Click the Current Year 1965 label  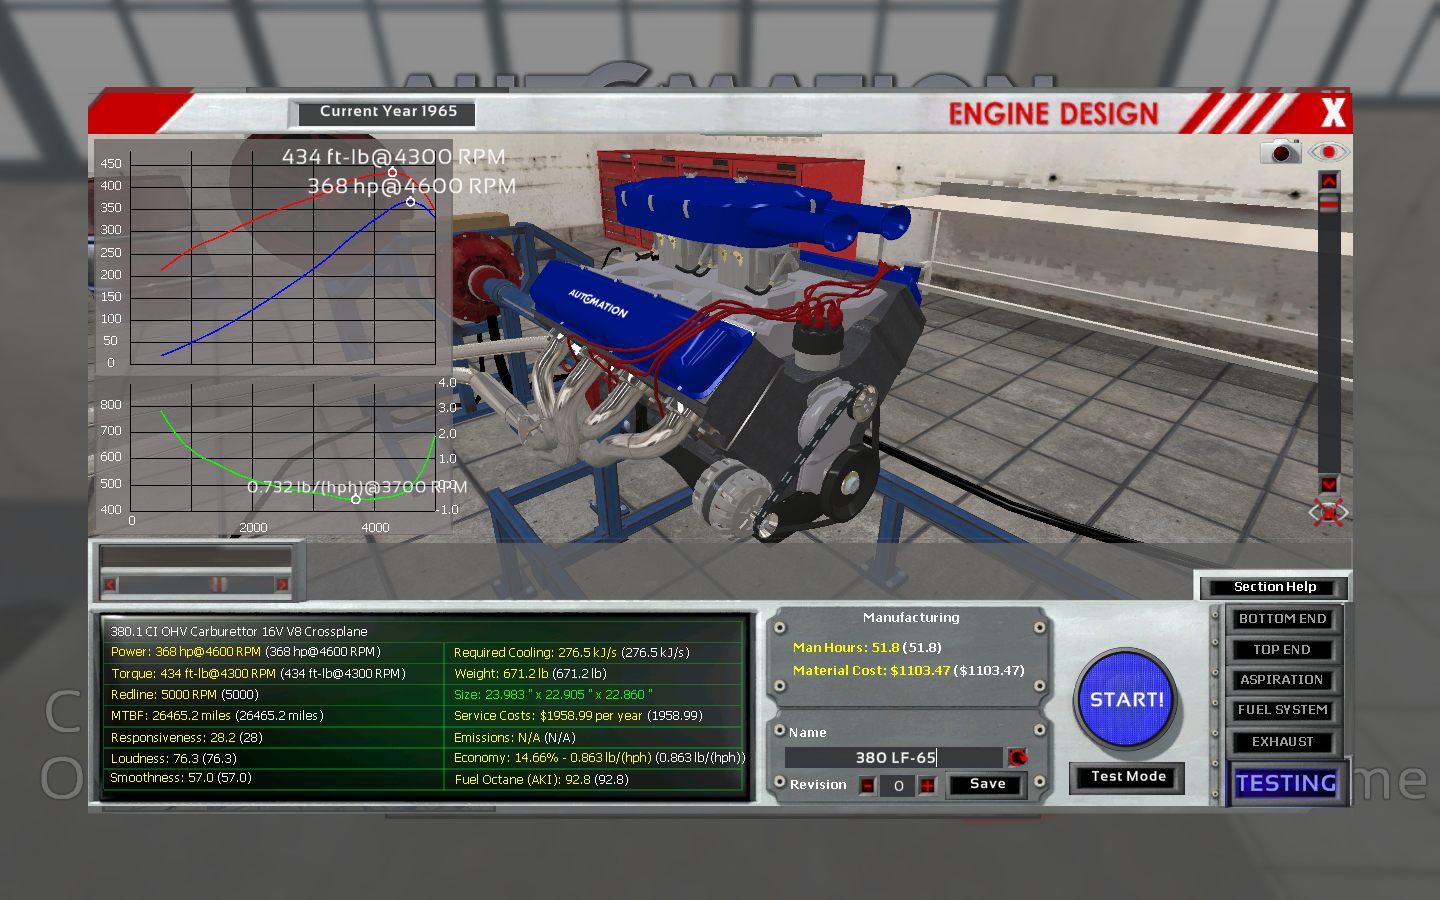388,112
